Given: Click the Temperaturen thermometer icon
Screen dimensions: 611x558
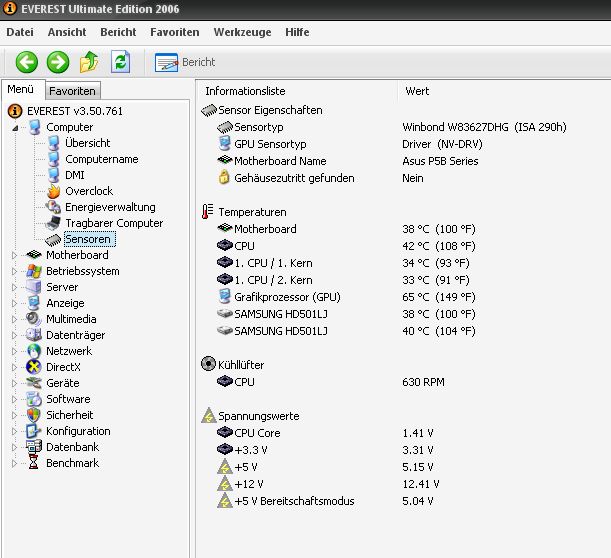Looking at the screenshot, I should (207, 212).
